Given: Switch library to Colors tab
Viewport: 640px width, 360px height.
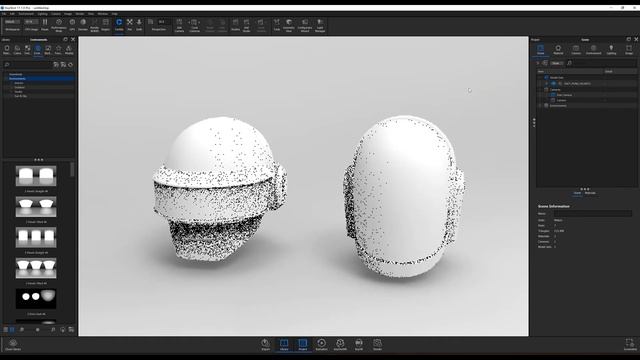Looking at the screenshot, I should click(x=17, y=50).
